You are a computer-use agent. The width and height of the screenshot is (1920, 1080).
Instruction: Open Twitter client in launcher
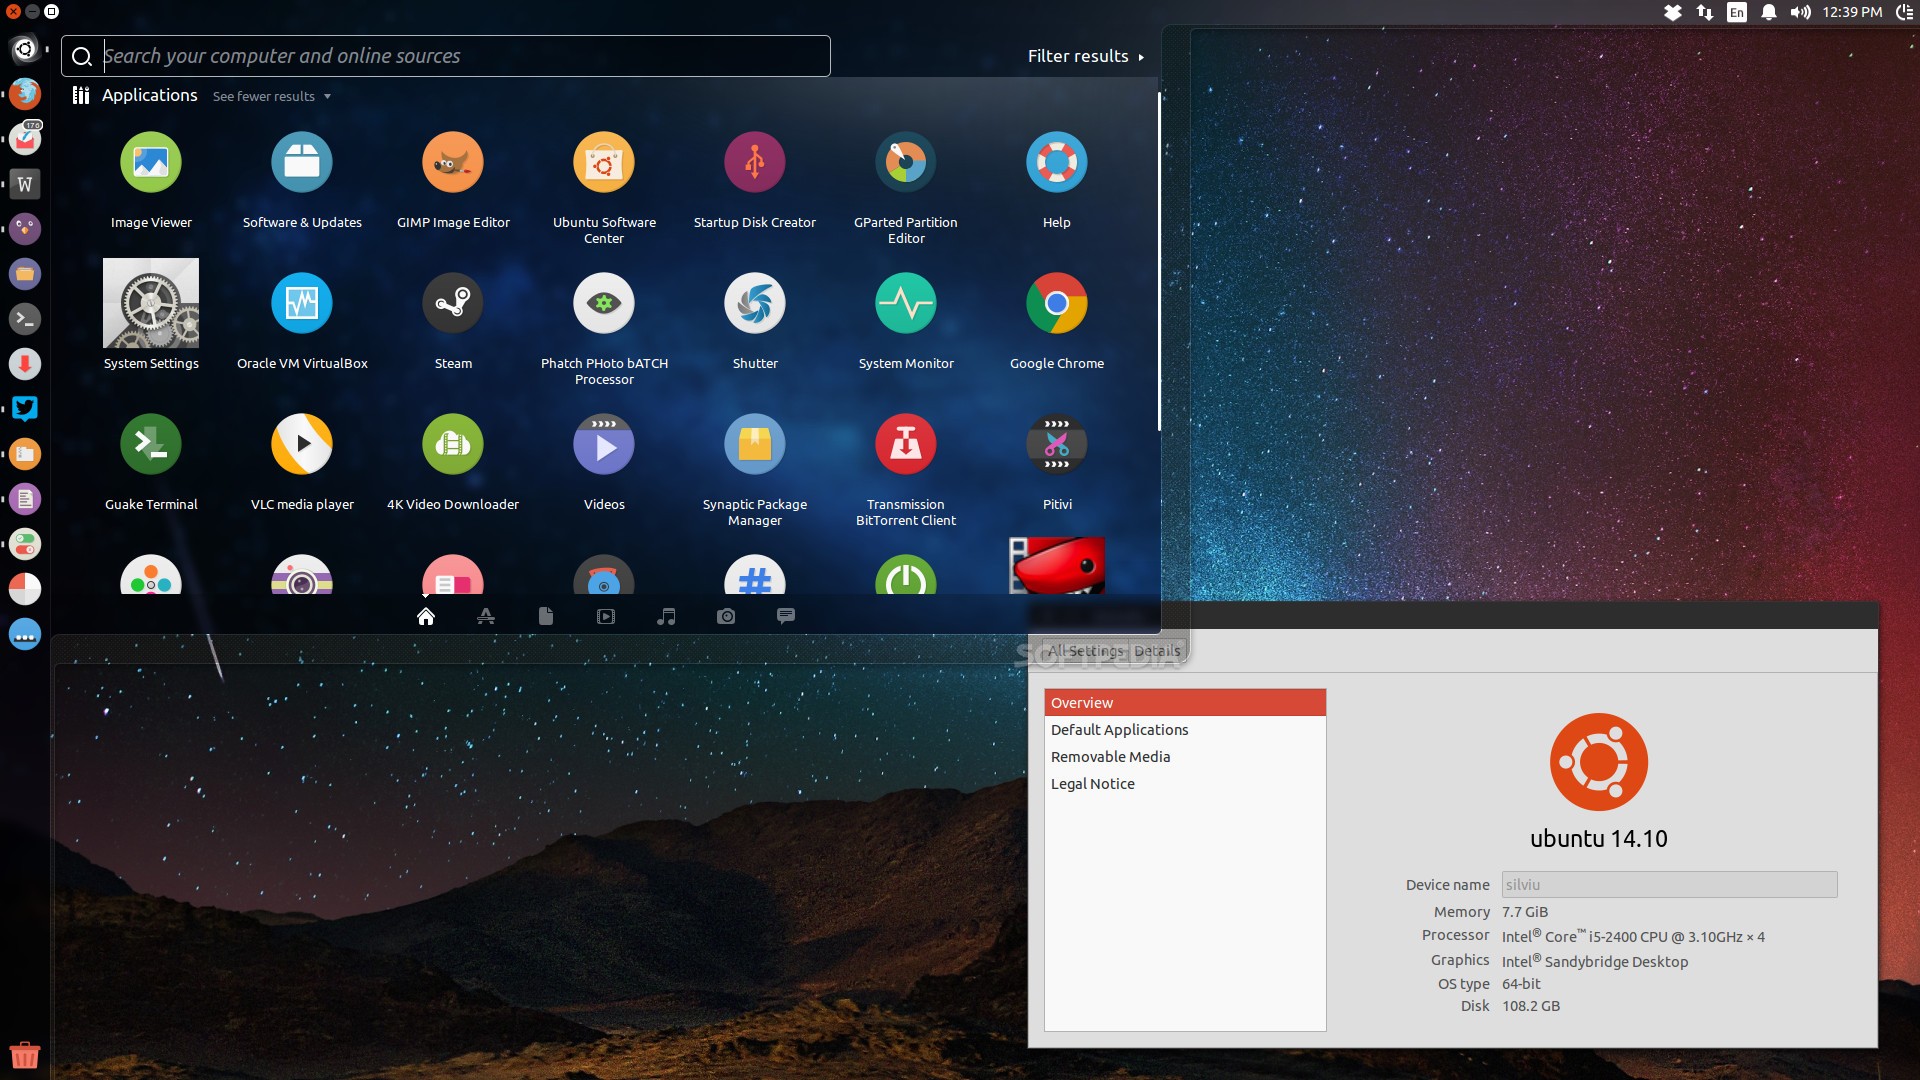click(25, 409)
